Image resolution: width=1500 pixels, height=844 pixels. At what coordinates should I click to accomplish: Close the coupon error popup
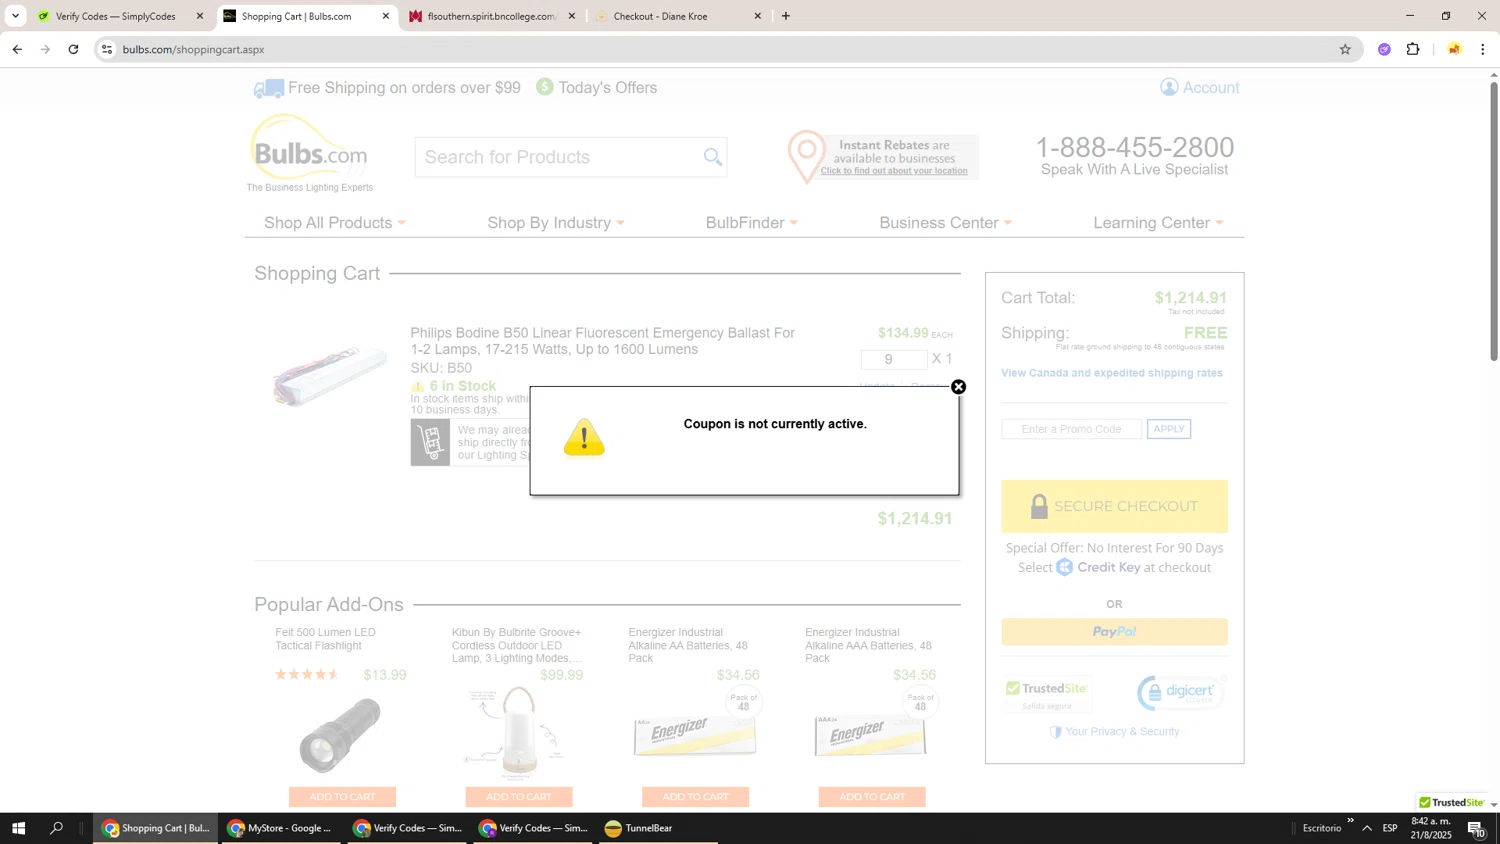click(958, 387)
